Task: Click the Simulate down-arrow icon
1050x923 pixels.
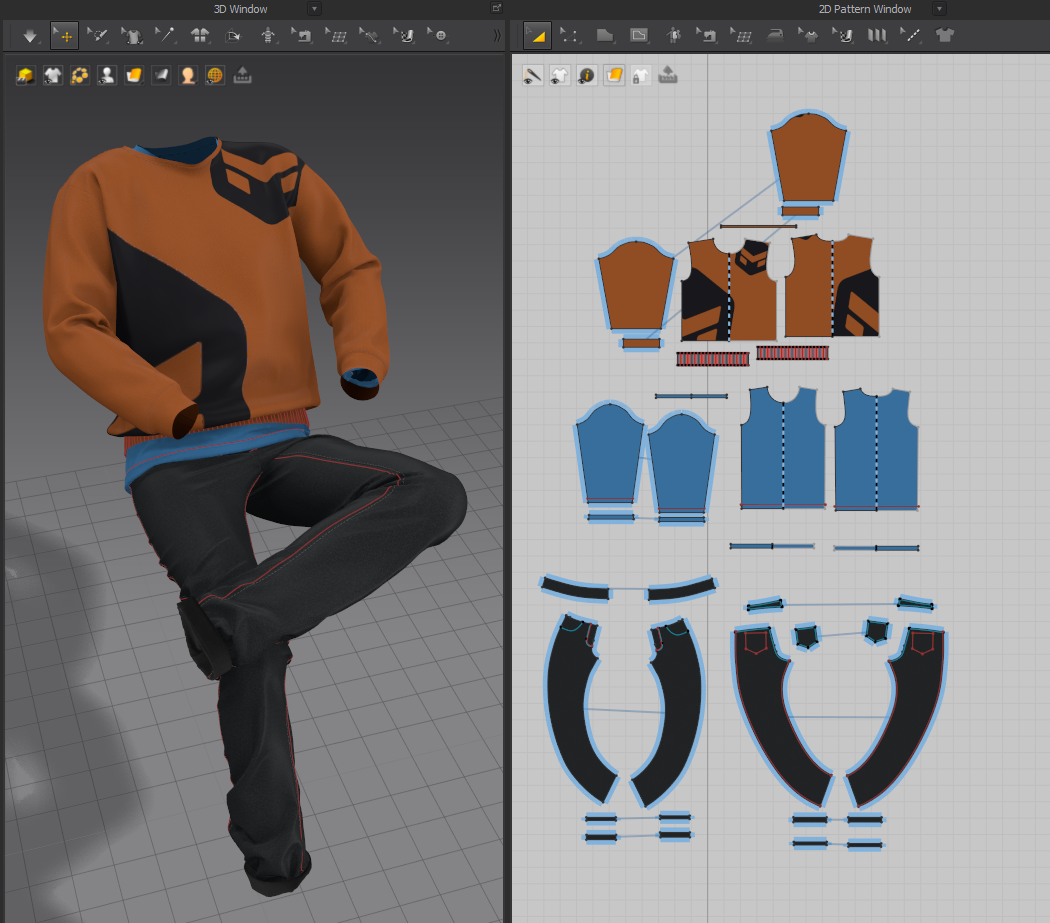Action: point(30,36)
